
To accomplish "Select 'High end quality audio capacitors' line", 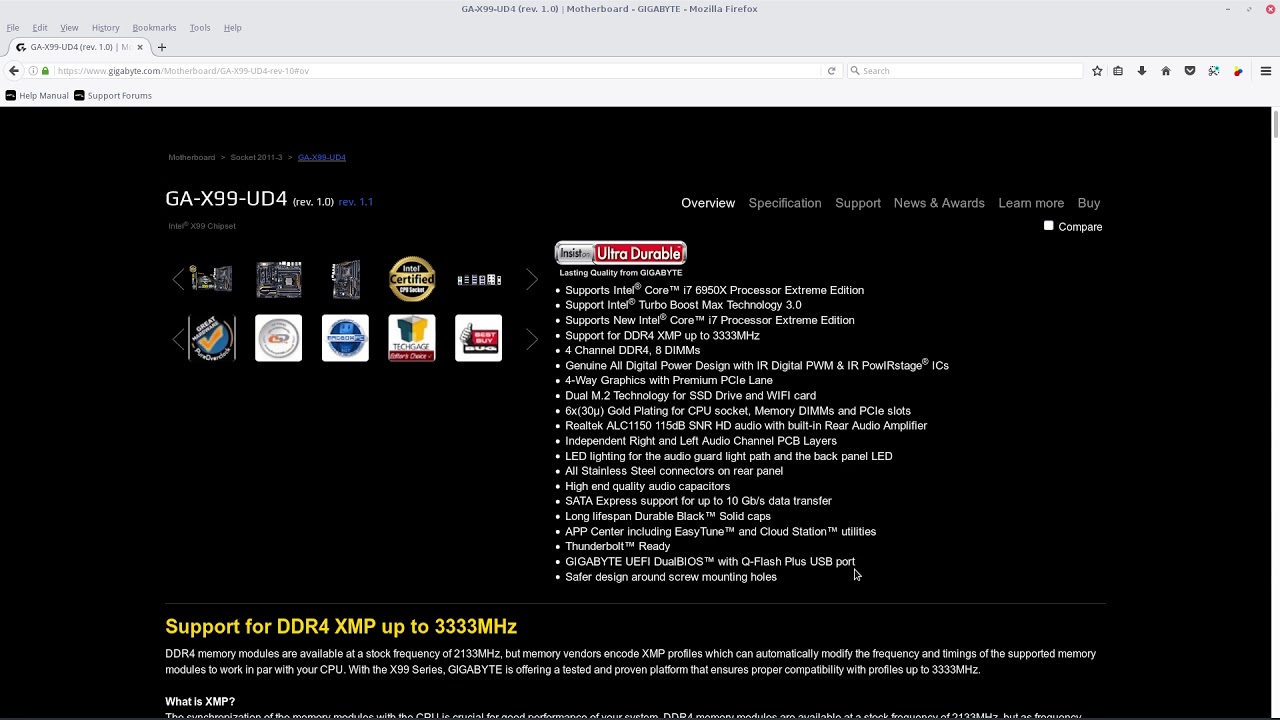I will (x=648, y=486).
